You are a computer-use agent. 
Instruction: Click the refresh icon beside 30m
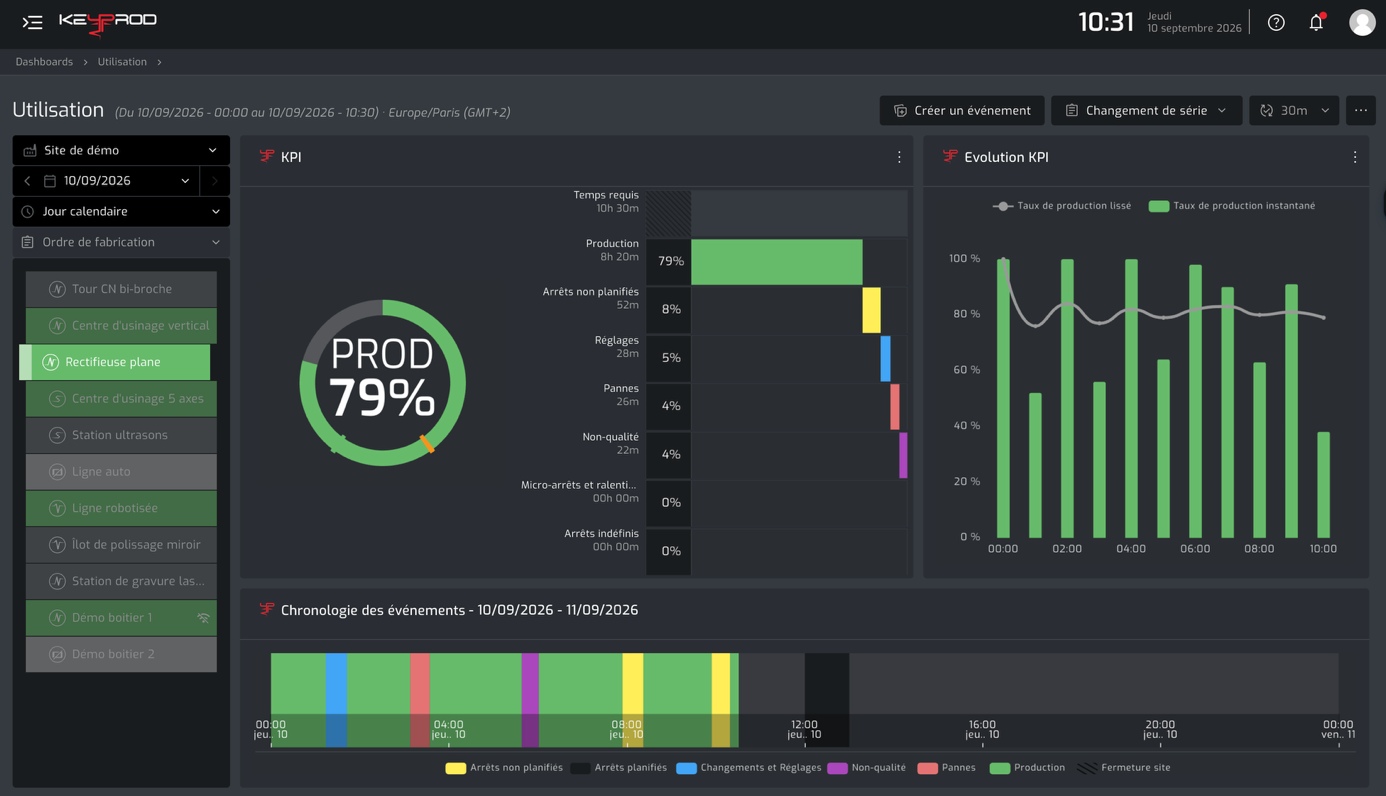click(x=1267, y=110)
